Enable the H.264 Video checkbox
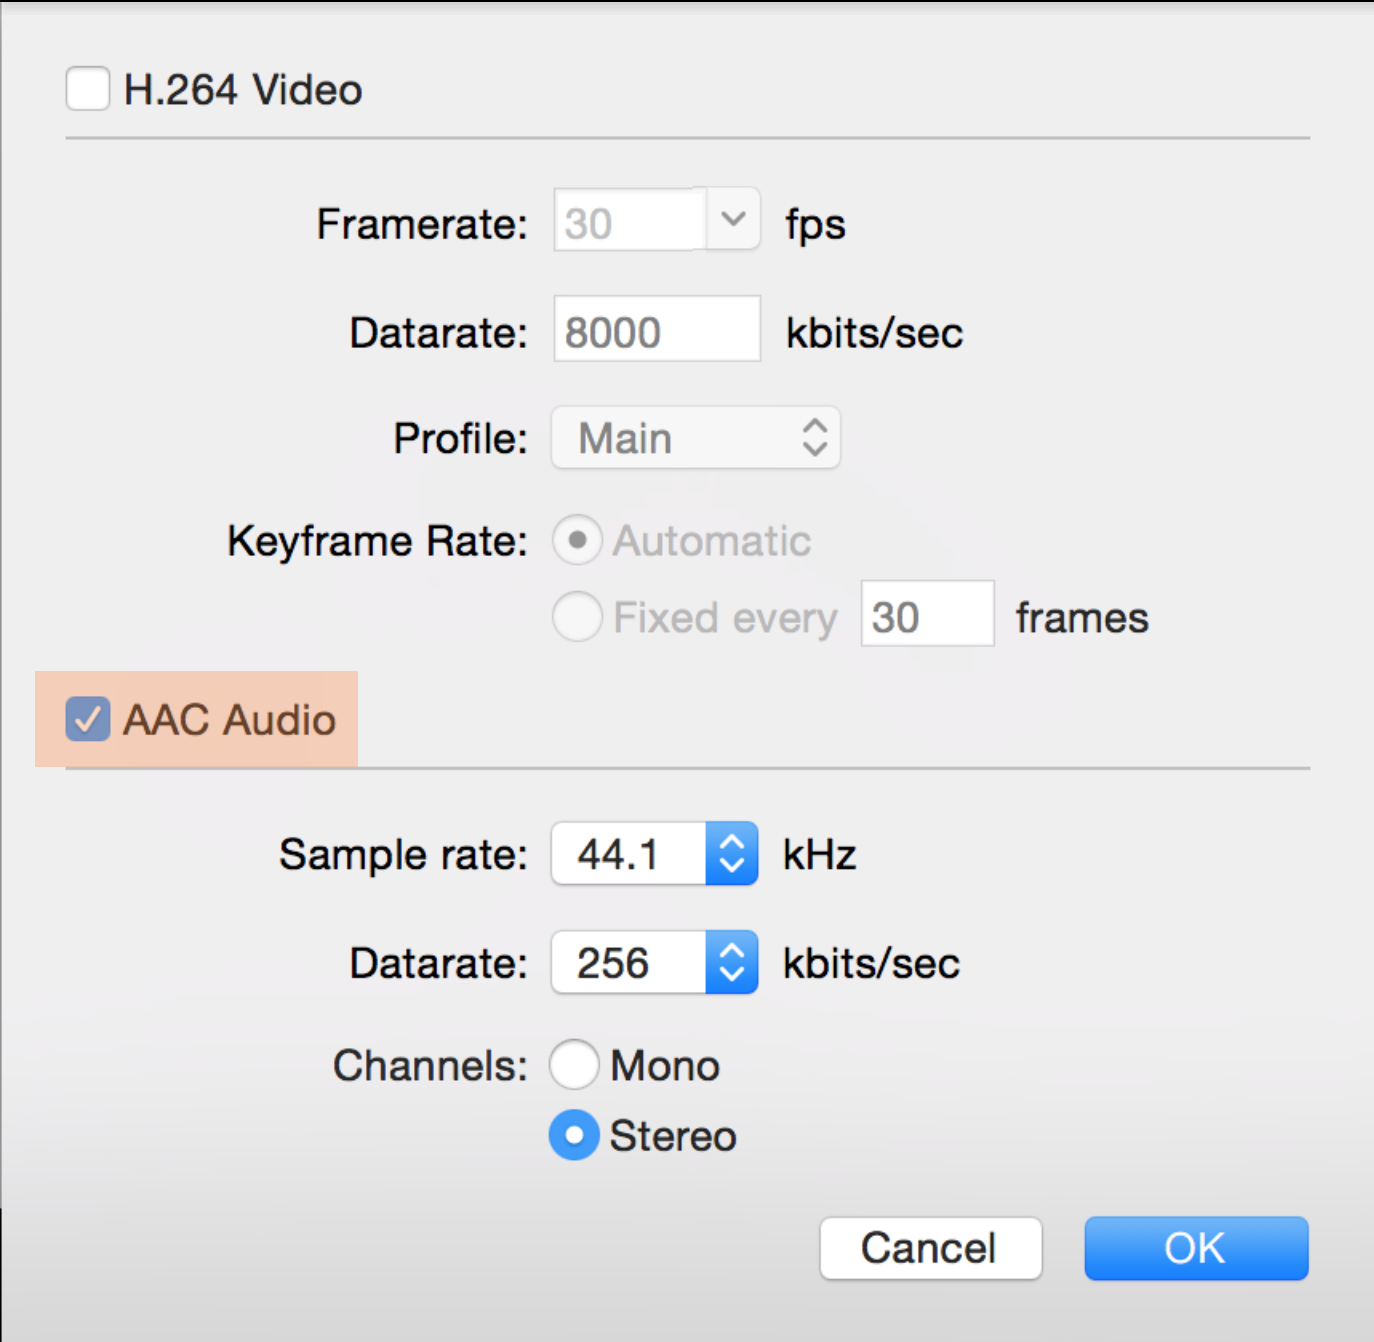The height and width of the screenshot is (1342, 1374). (88, 89)
